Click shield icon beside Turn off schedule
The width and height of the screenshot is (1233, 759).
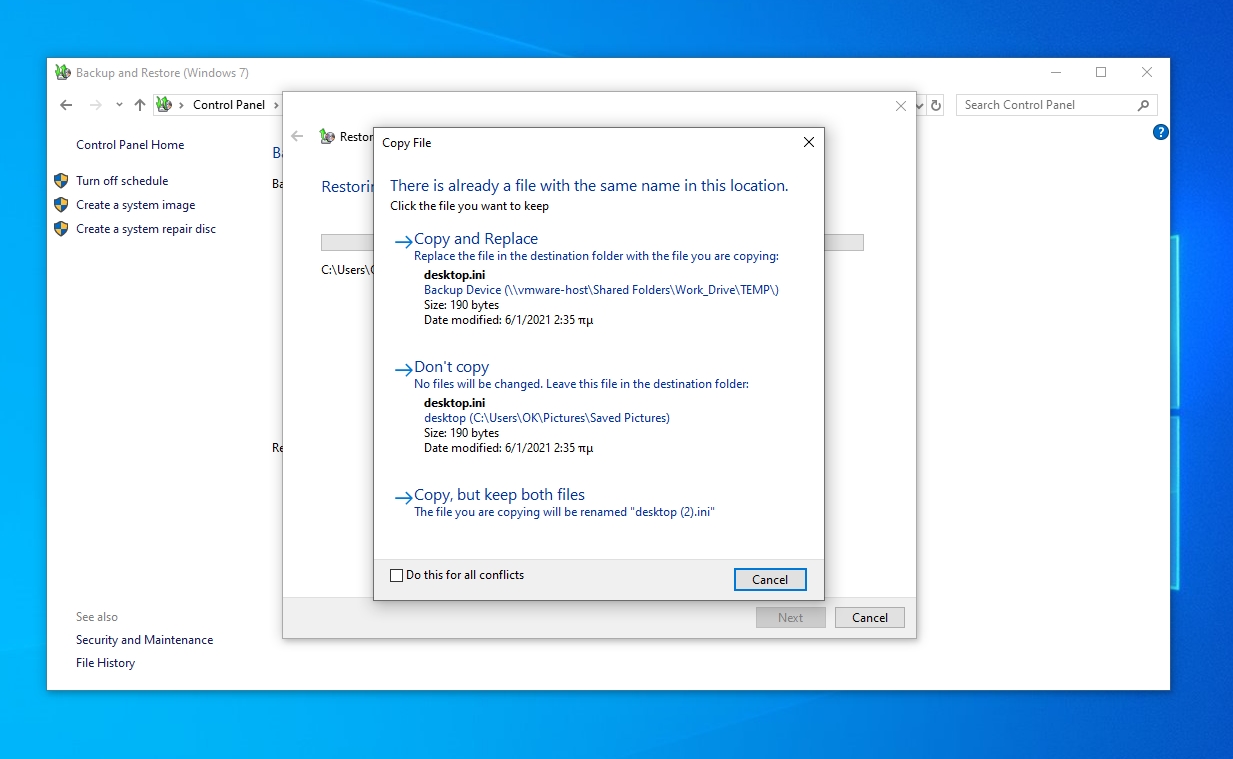(x=62, y=181)
